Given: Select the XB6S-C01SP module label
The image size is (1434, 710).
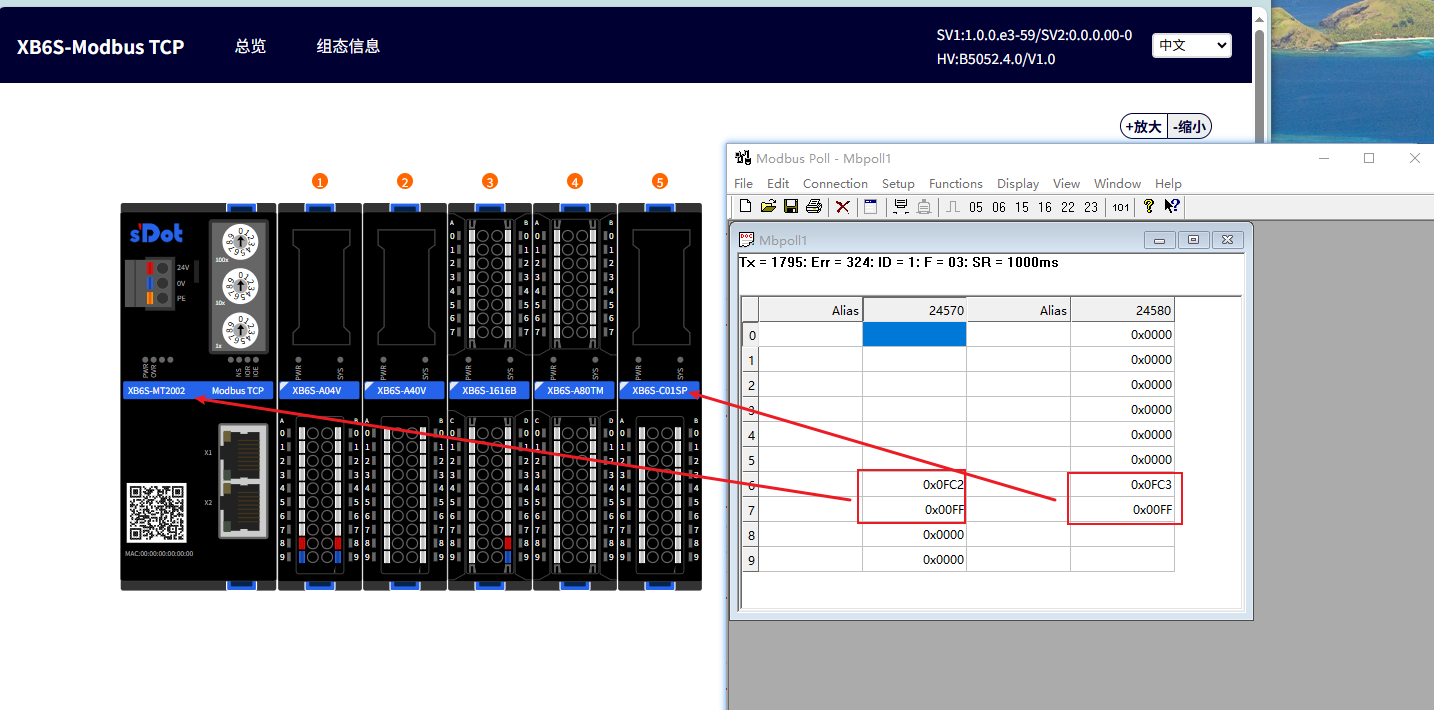Looking at the screenshot, I should pyautogui.click(x=659, y=390).
